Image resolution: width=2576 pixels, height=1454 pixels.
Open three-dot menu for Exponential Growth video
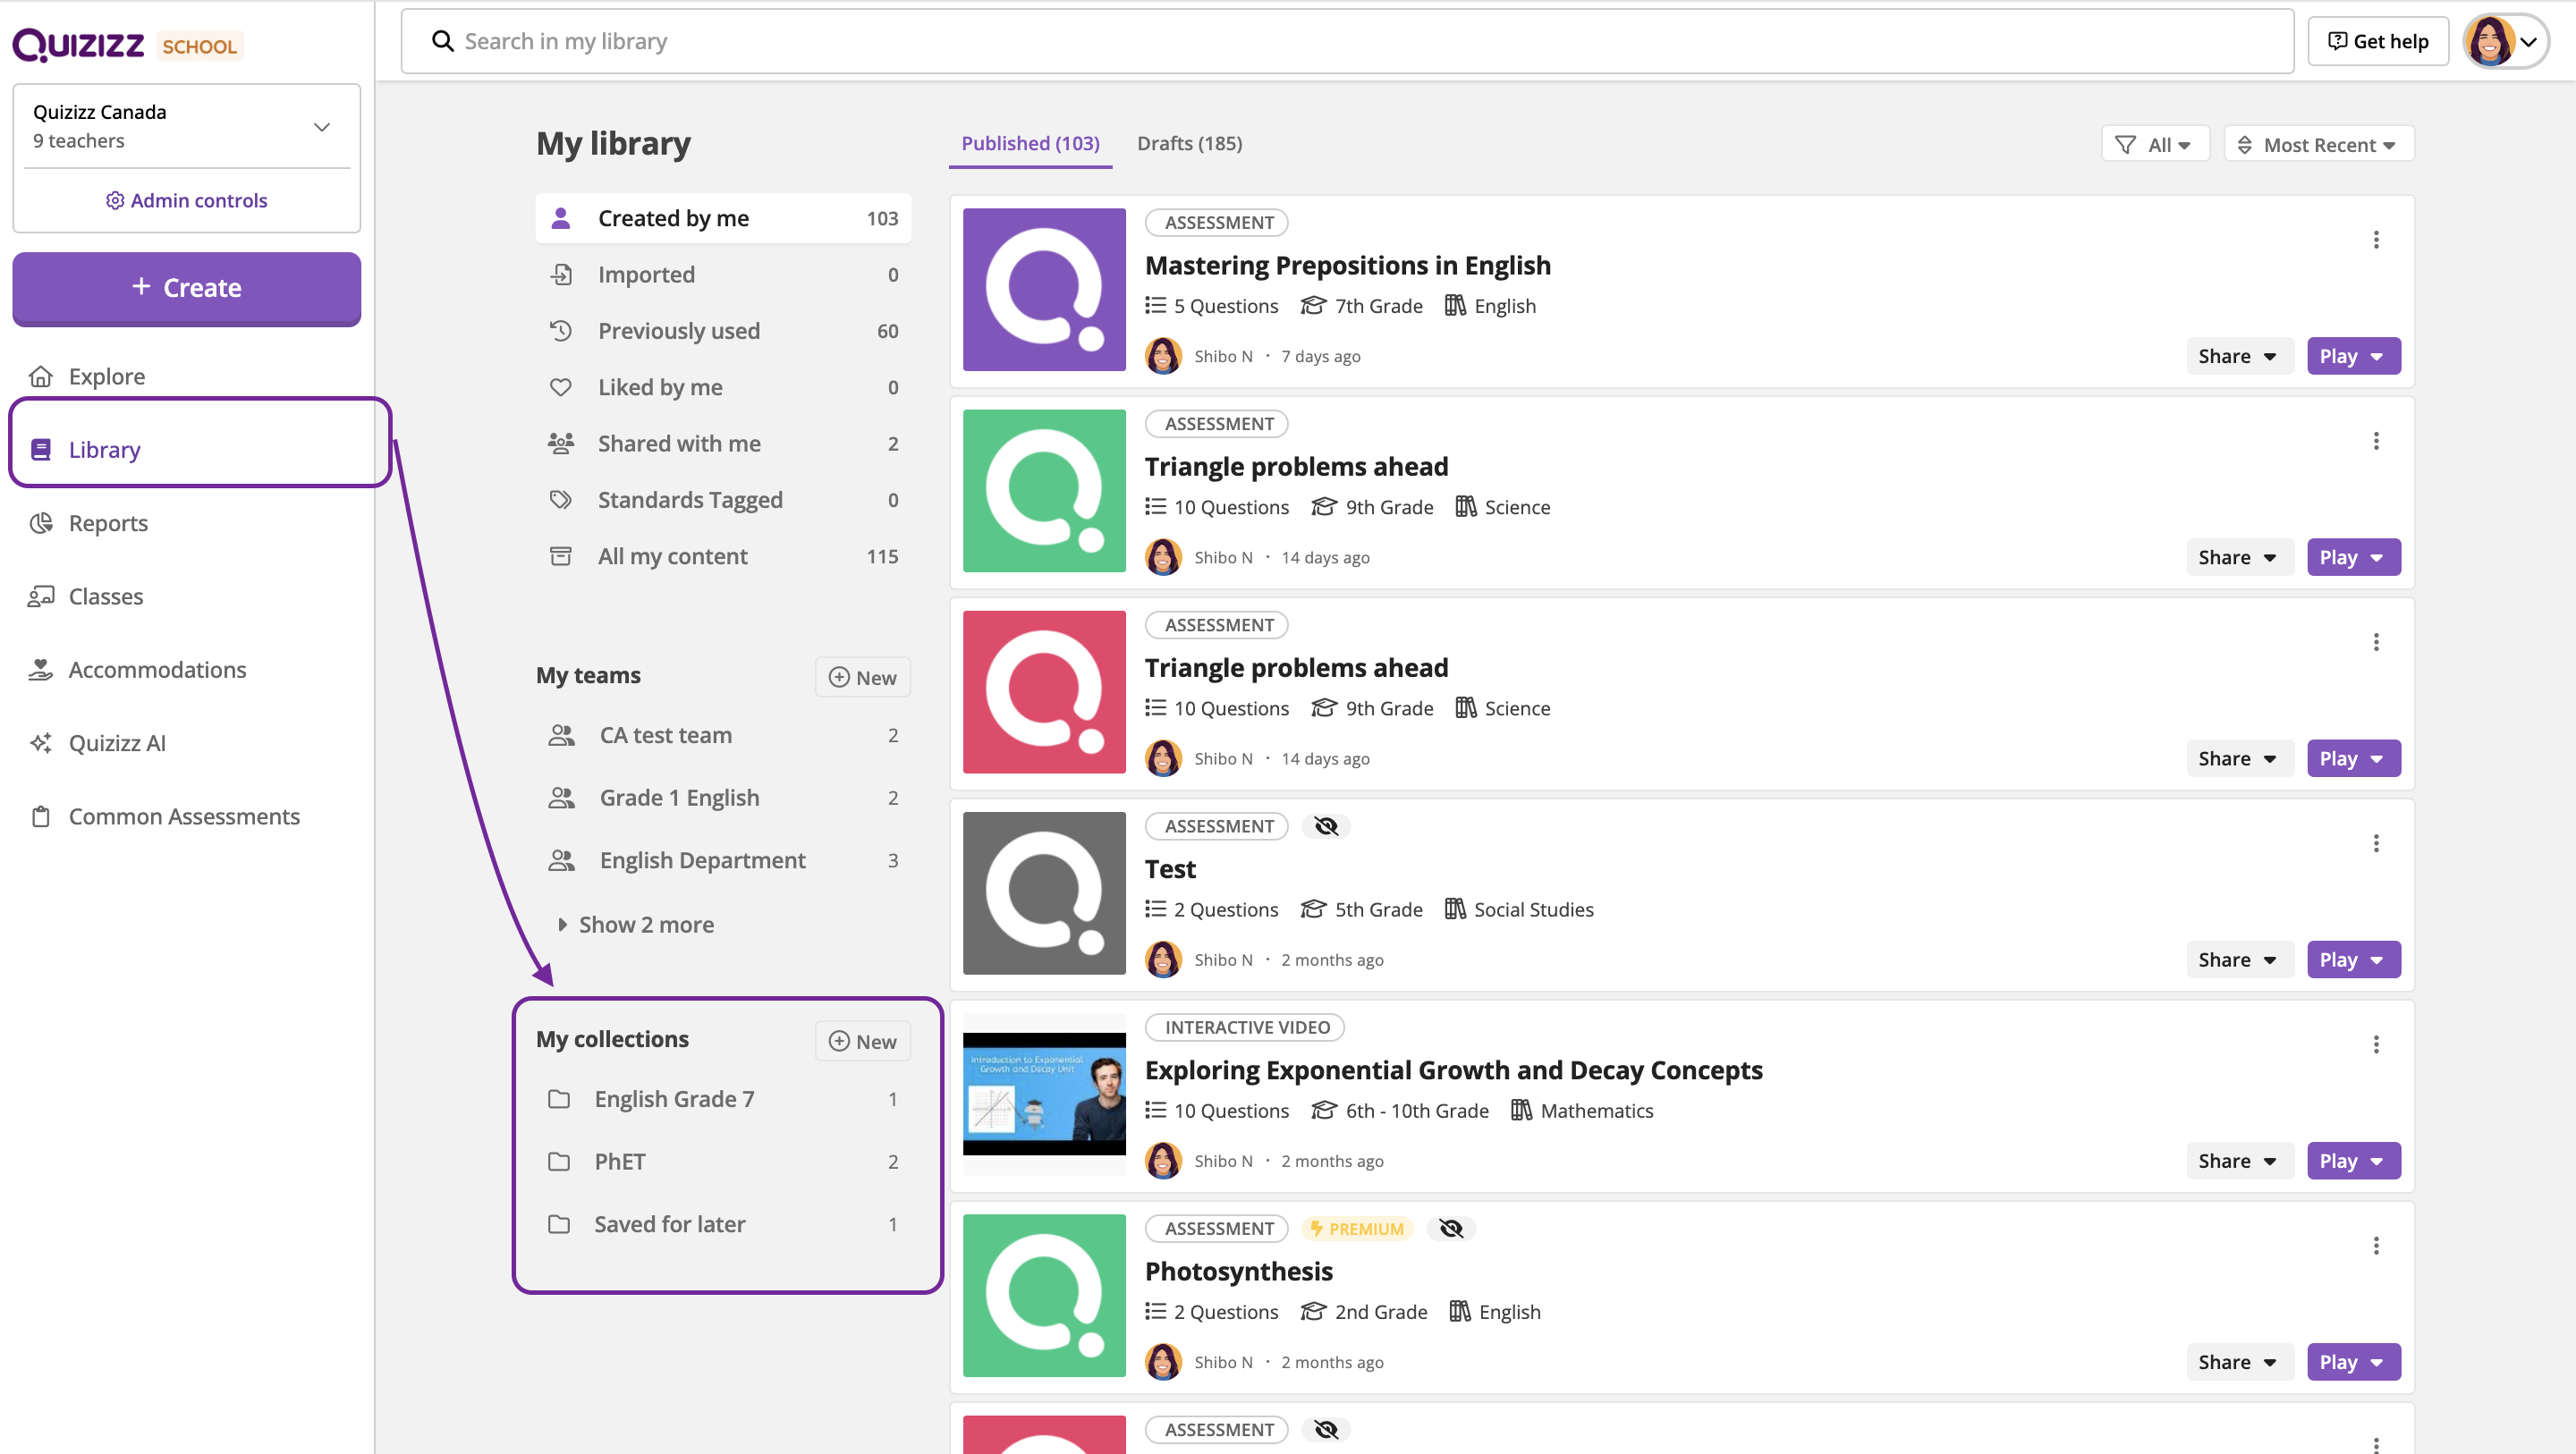tap(2376, 1044)
